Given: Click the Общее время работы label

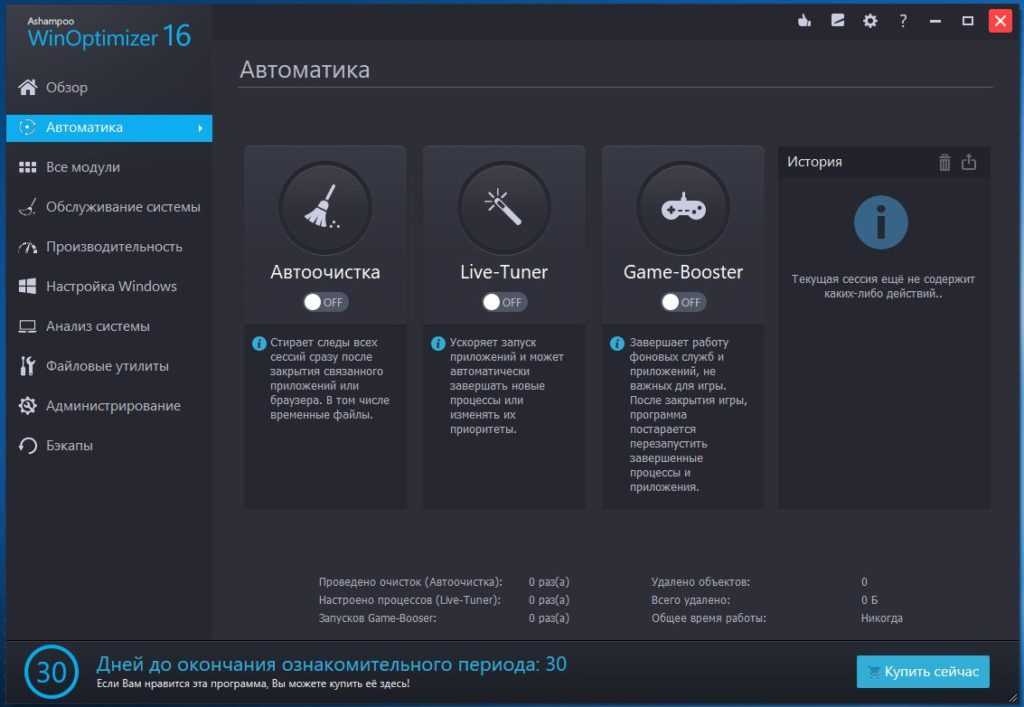Looking at the screenshot, I should coord(709,618).
